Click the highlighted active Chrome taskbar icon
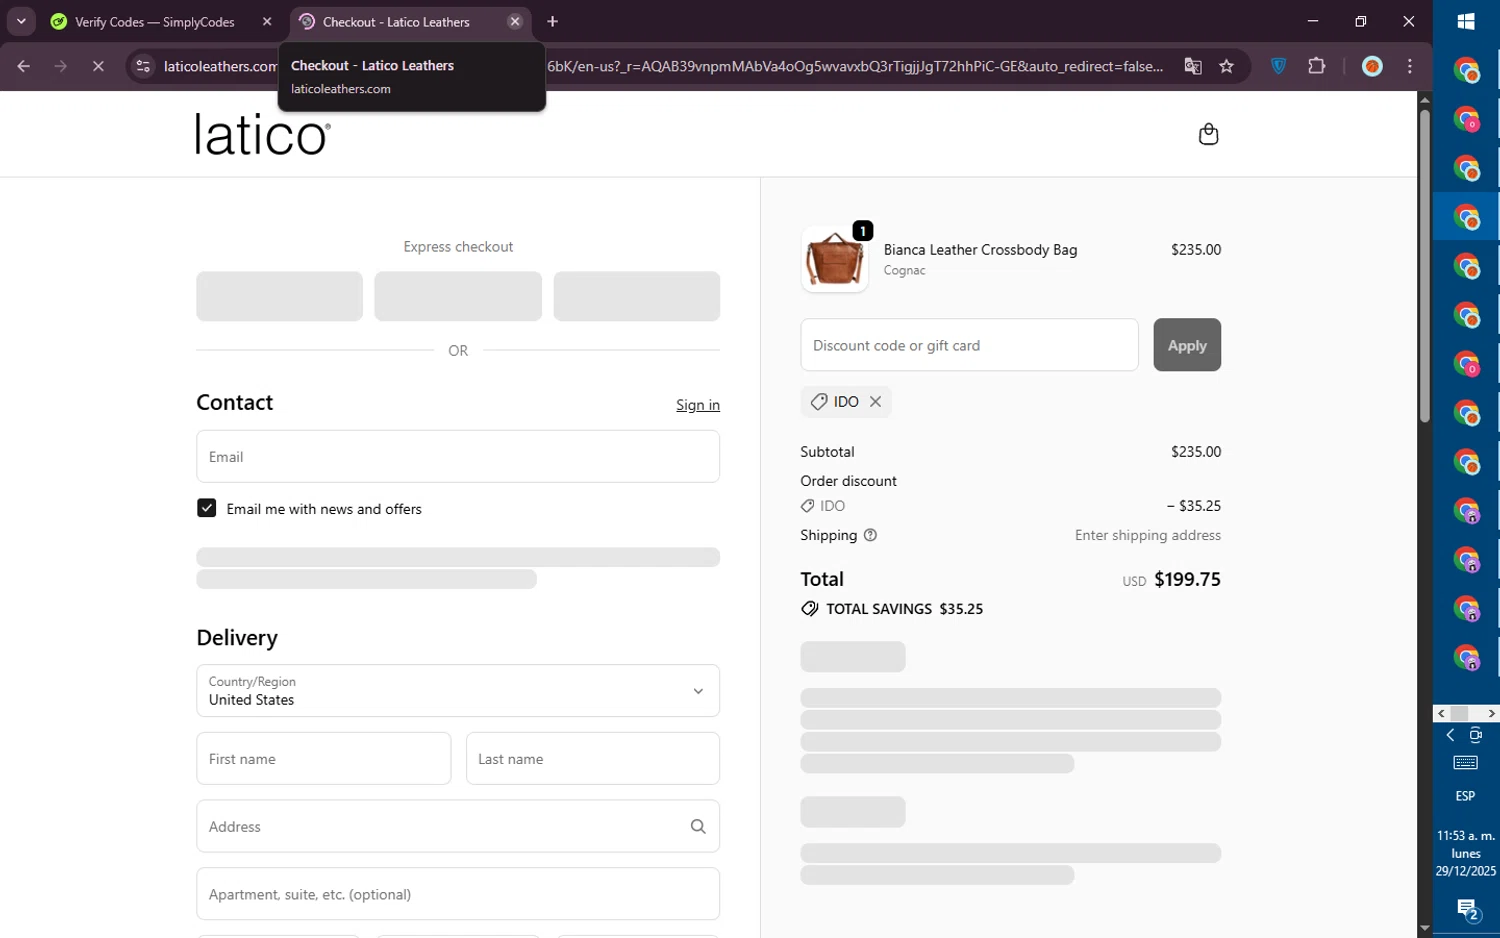1500x938 pixels. 1466,217
